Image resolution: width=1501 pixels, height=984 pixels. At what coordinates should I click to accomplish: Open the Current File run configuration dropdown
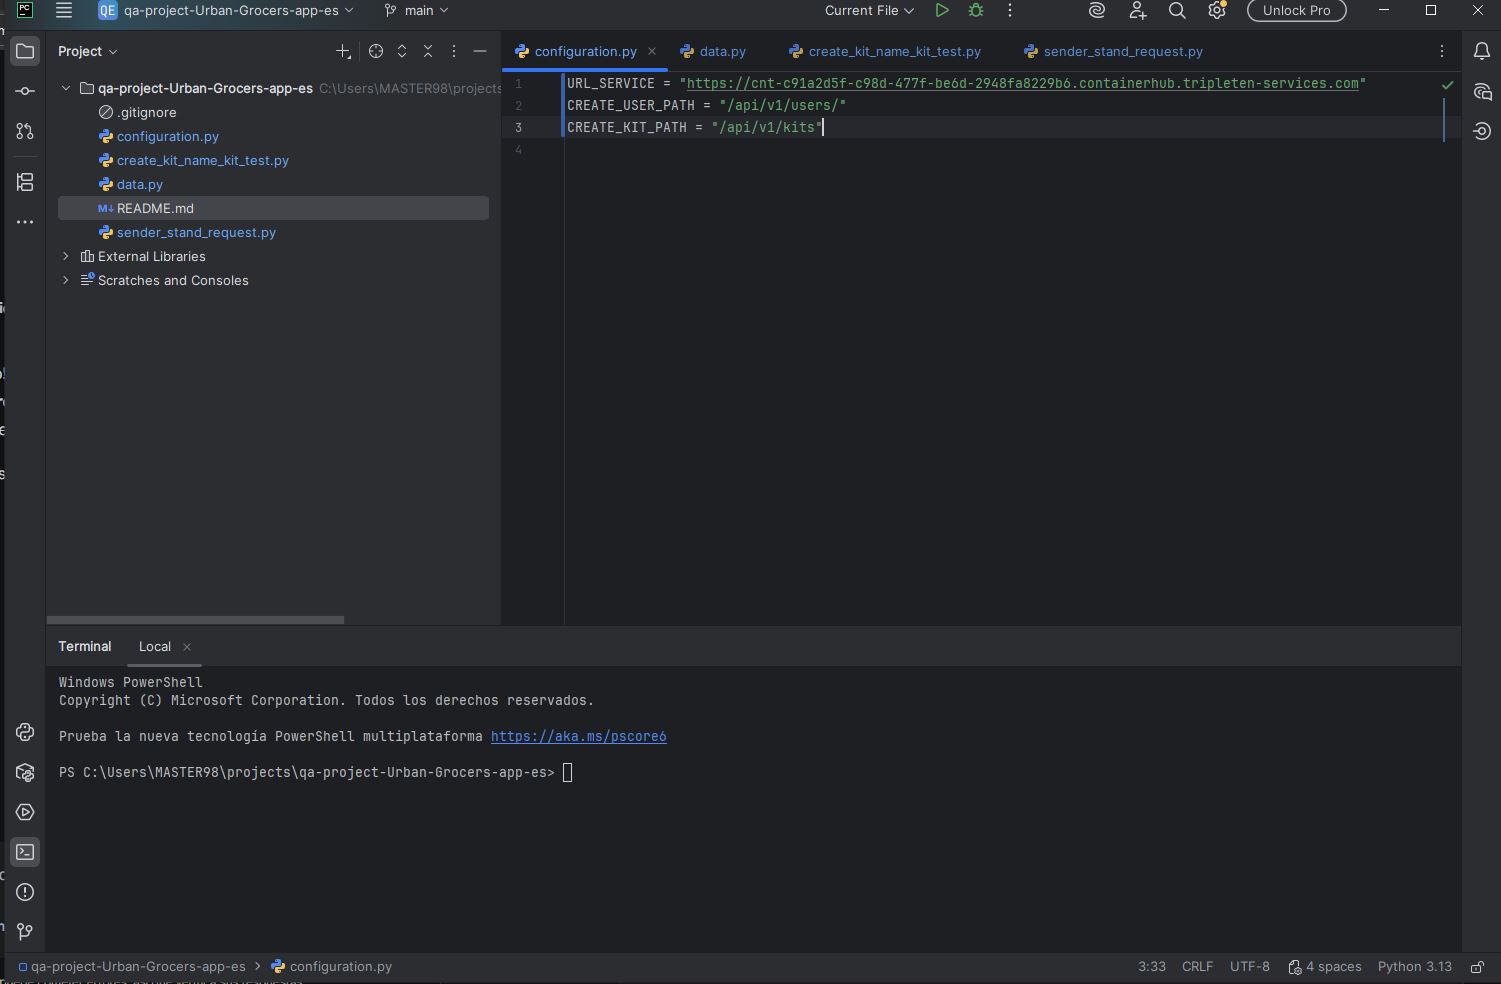point(868,11)
